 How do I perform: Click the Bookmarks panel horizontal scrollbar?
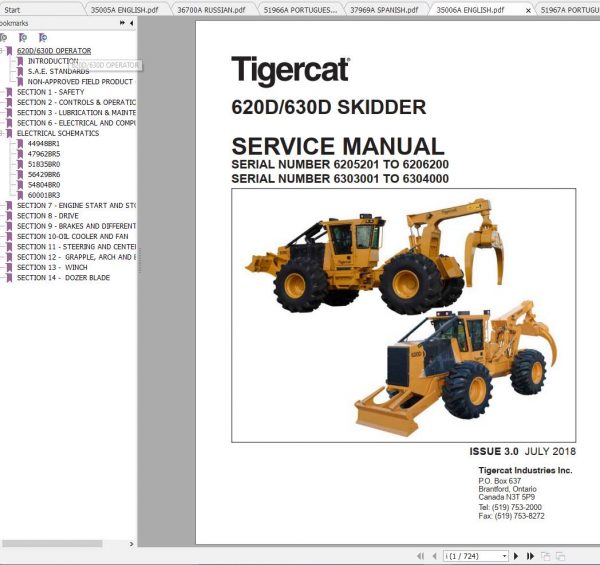click(52, 544)
